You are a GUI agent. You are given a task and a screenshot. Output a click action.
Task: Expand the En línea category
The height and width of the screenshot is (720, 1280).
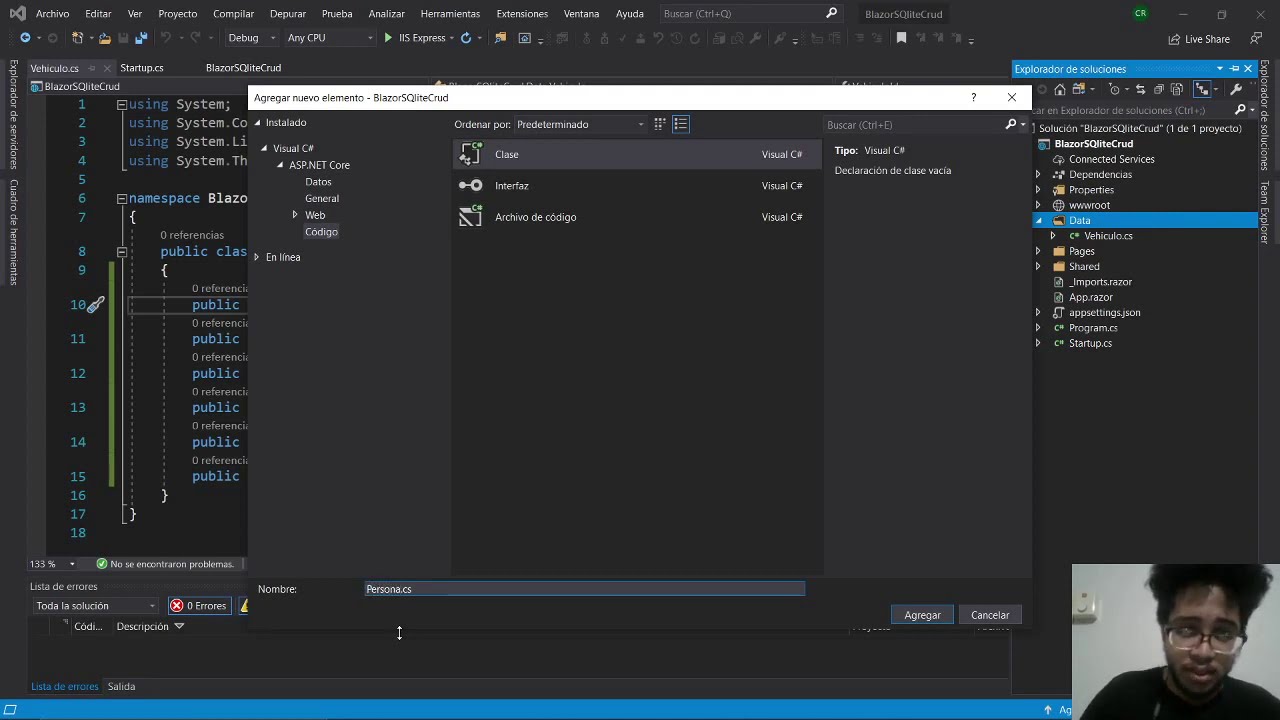[257, 257]
